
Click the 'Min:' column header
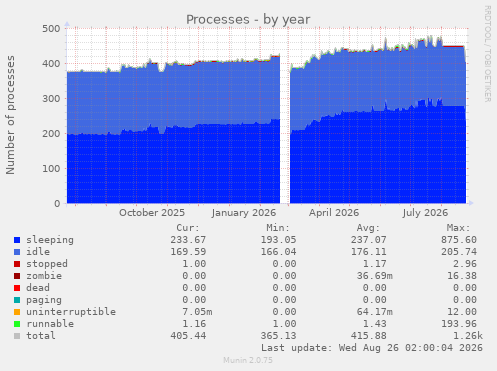coord(278,228)
